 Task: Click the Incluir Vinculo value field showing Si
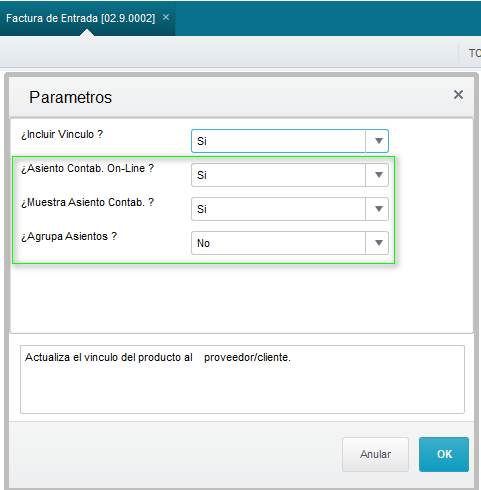[278, 141]
